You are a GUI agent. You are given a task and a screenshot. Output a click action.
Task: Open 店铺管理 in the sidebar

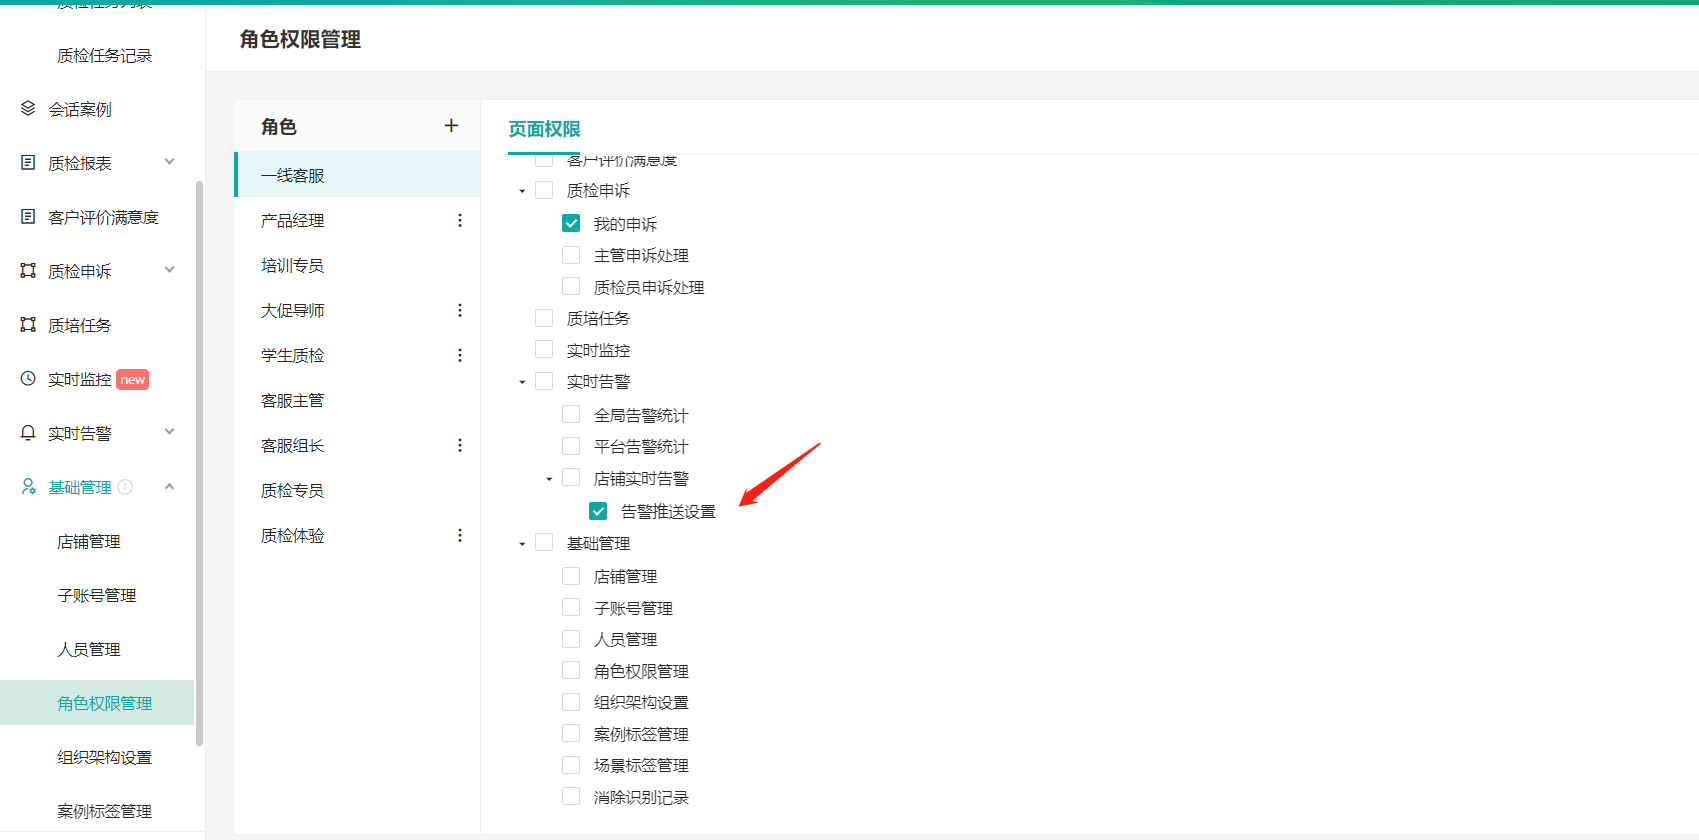(x=89, y=541)
